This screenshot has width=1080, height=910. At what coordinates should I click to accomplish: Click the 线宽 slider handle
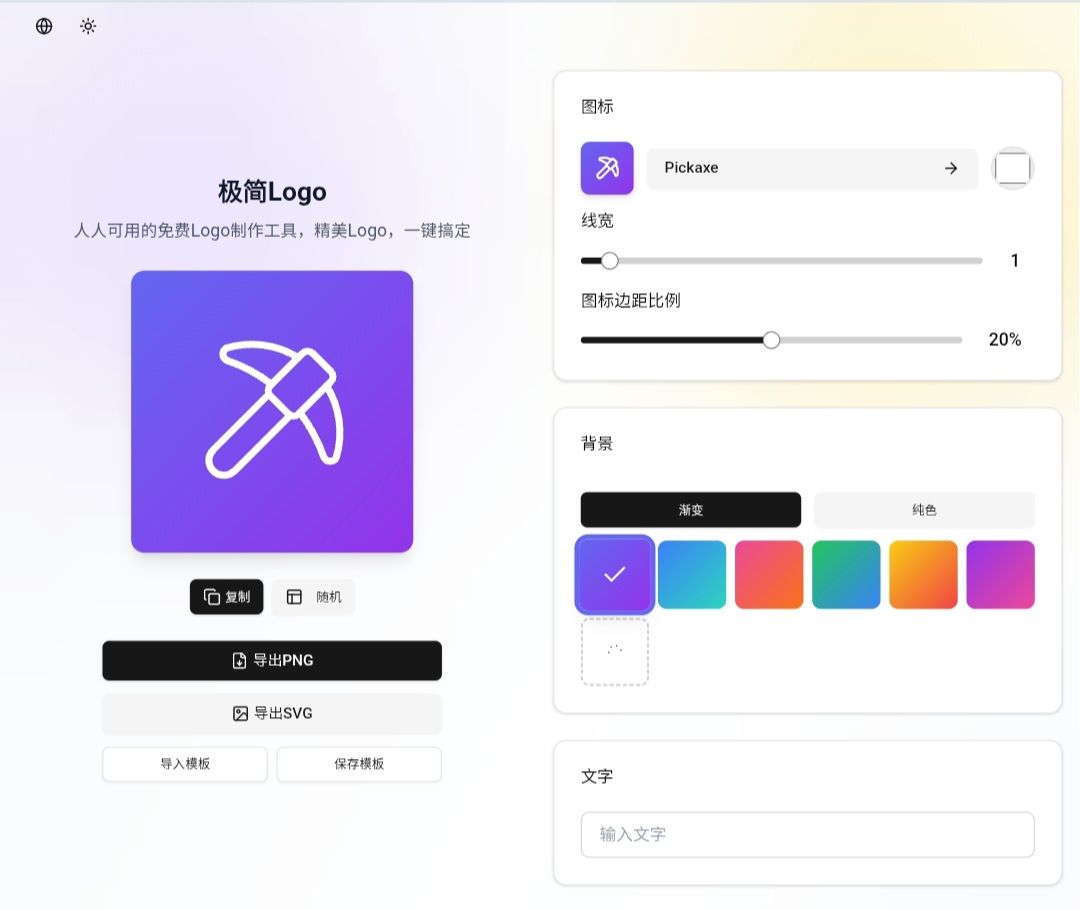click(x=611, y=260)
